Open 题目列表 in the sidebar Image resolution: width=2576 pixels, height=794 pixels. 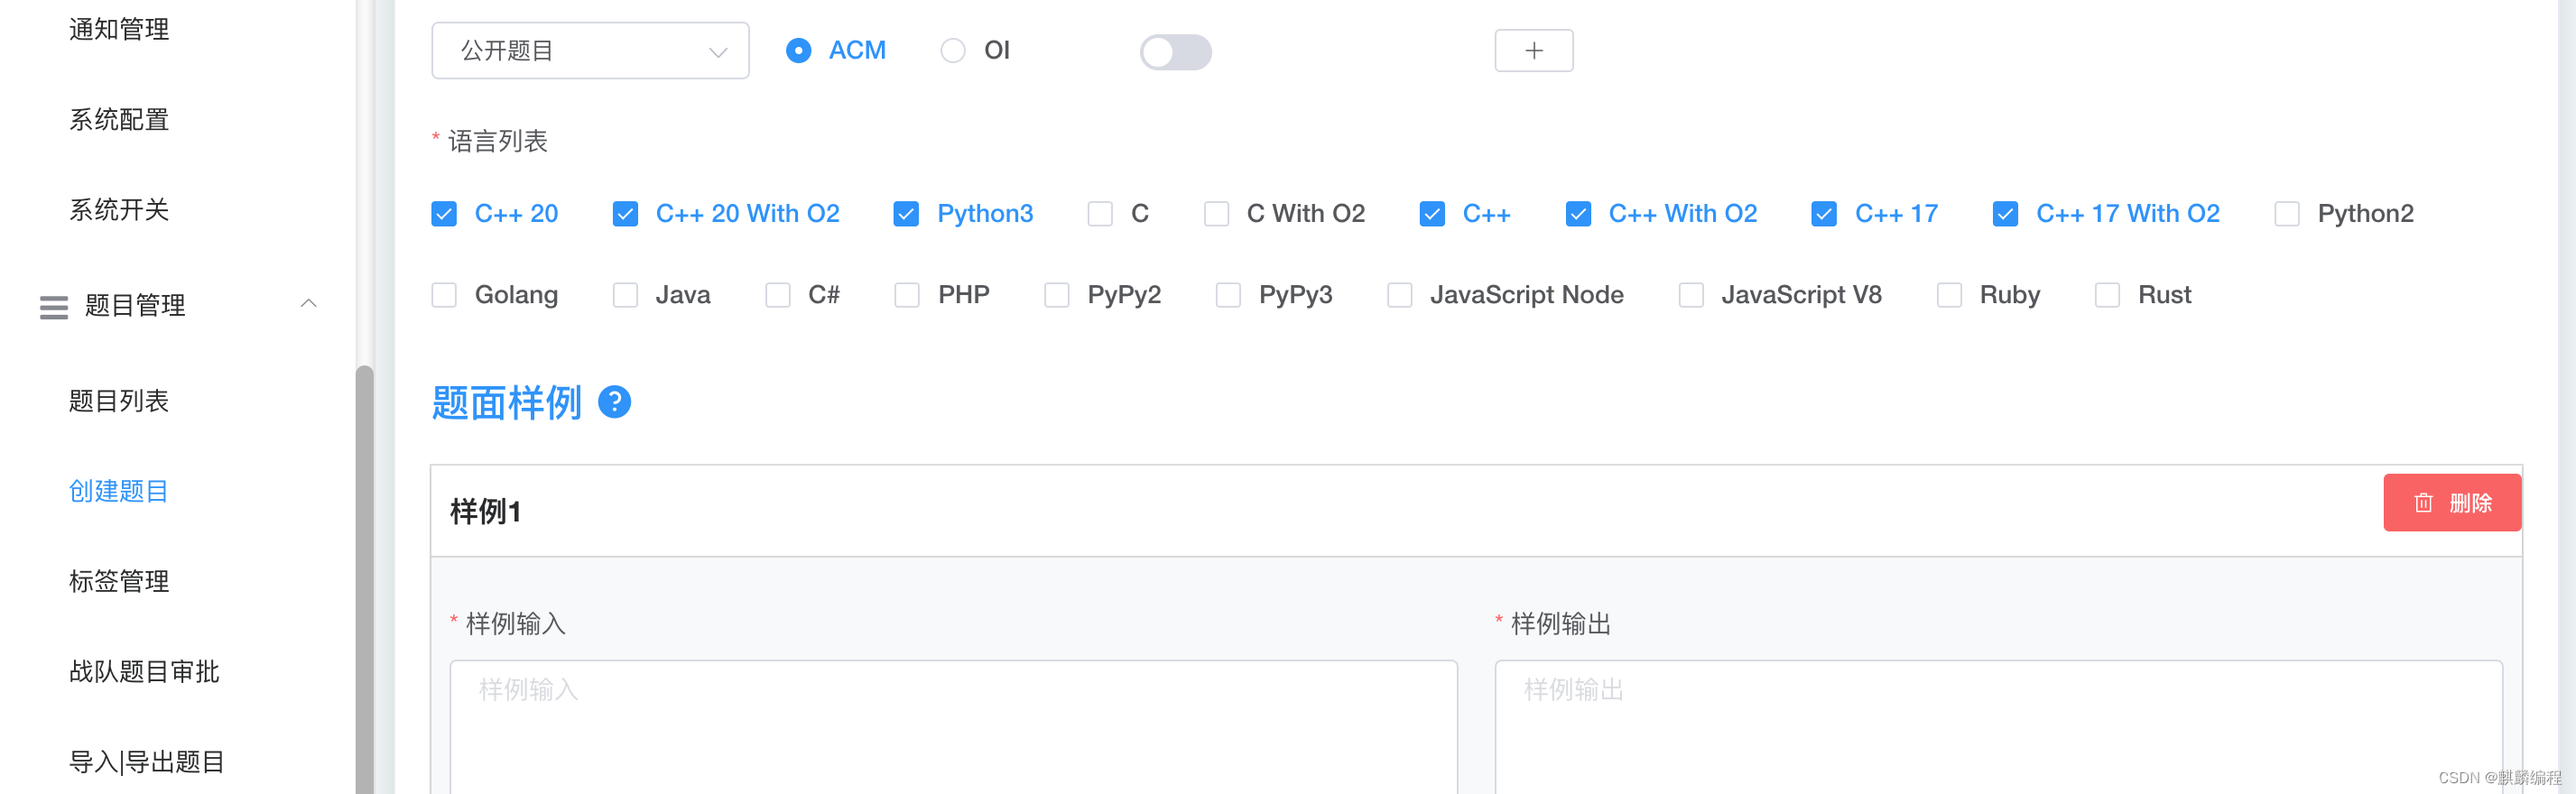click(119, 401)
